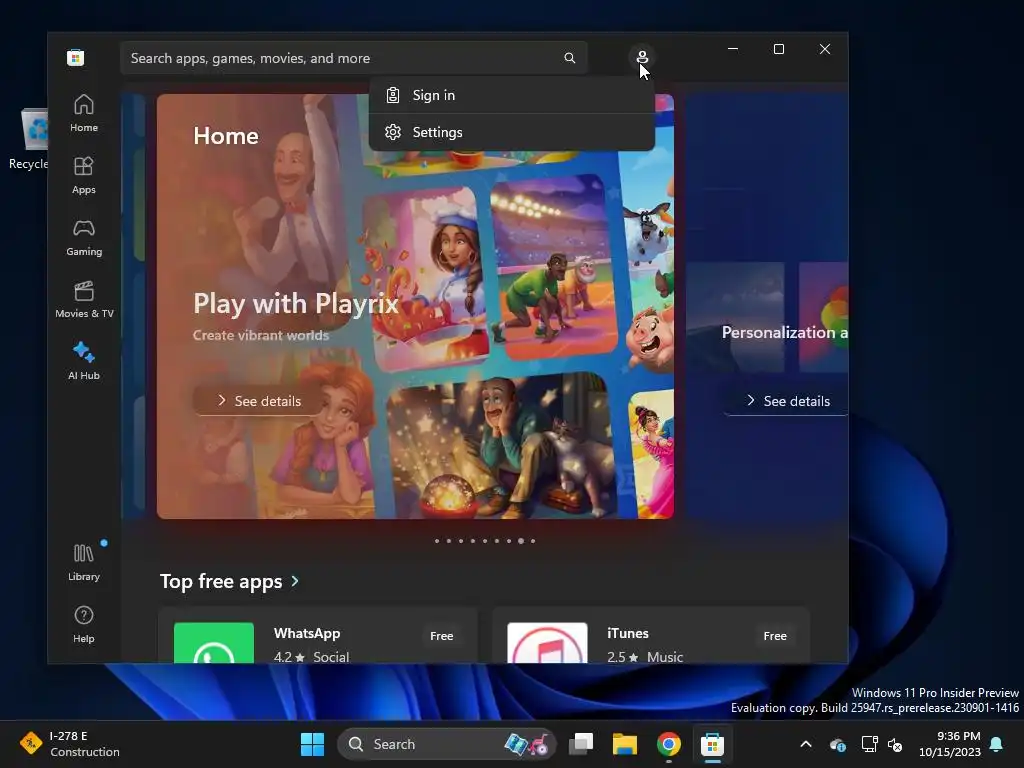Go to Gaming section
The width and height of the screenshot is (1024, 768).
[x=84, y=237]
